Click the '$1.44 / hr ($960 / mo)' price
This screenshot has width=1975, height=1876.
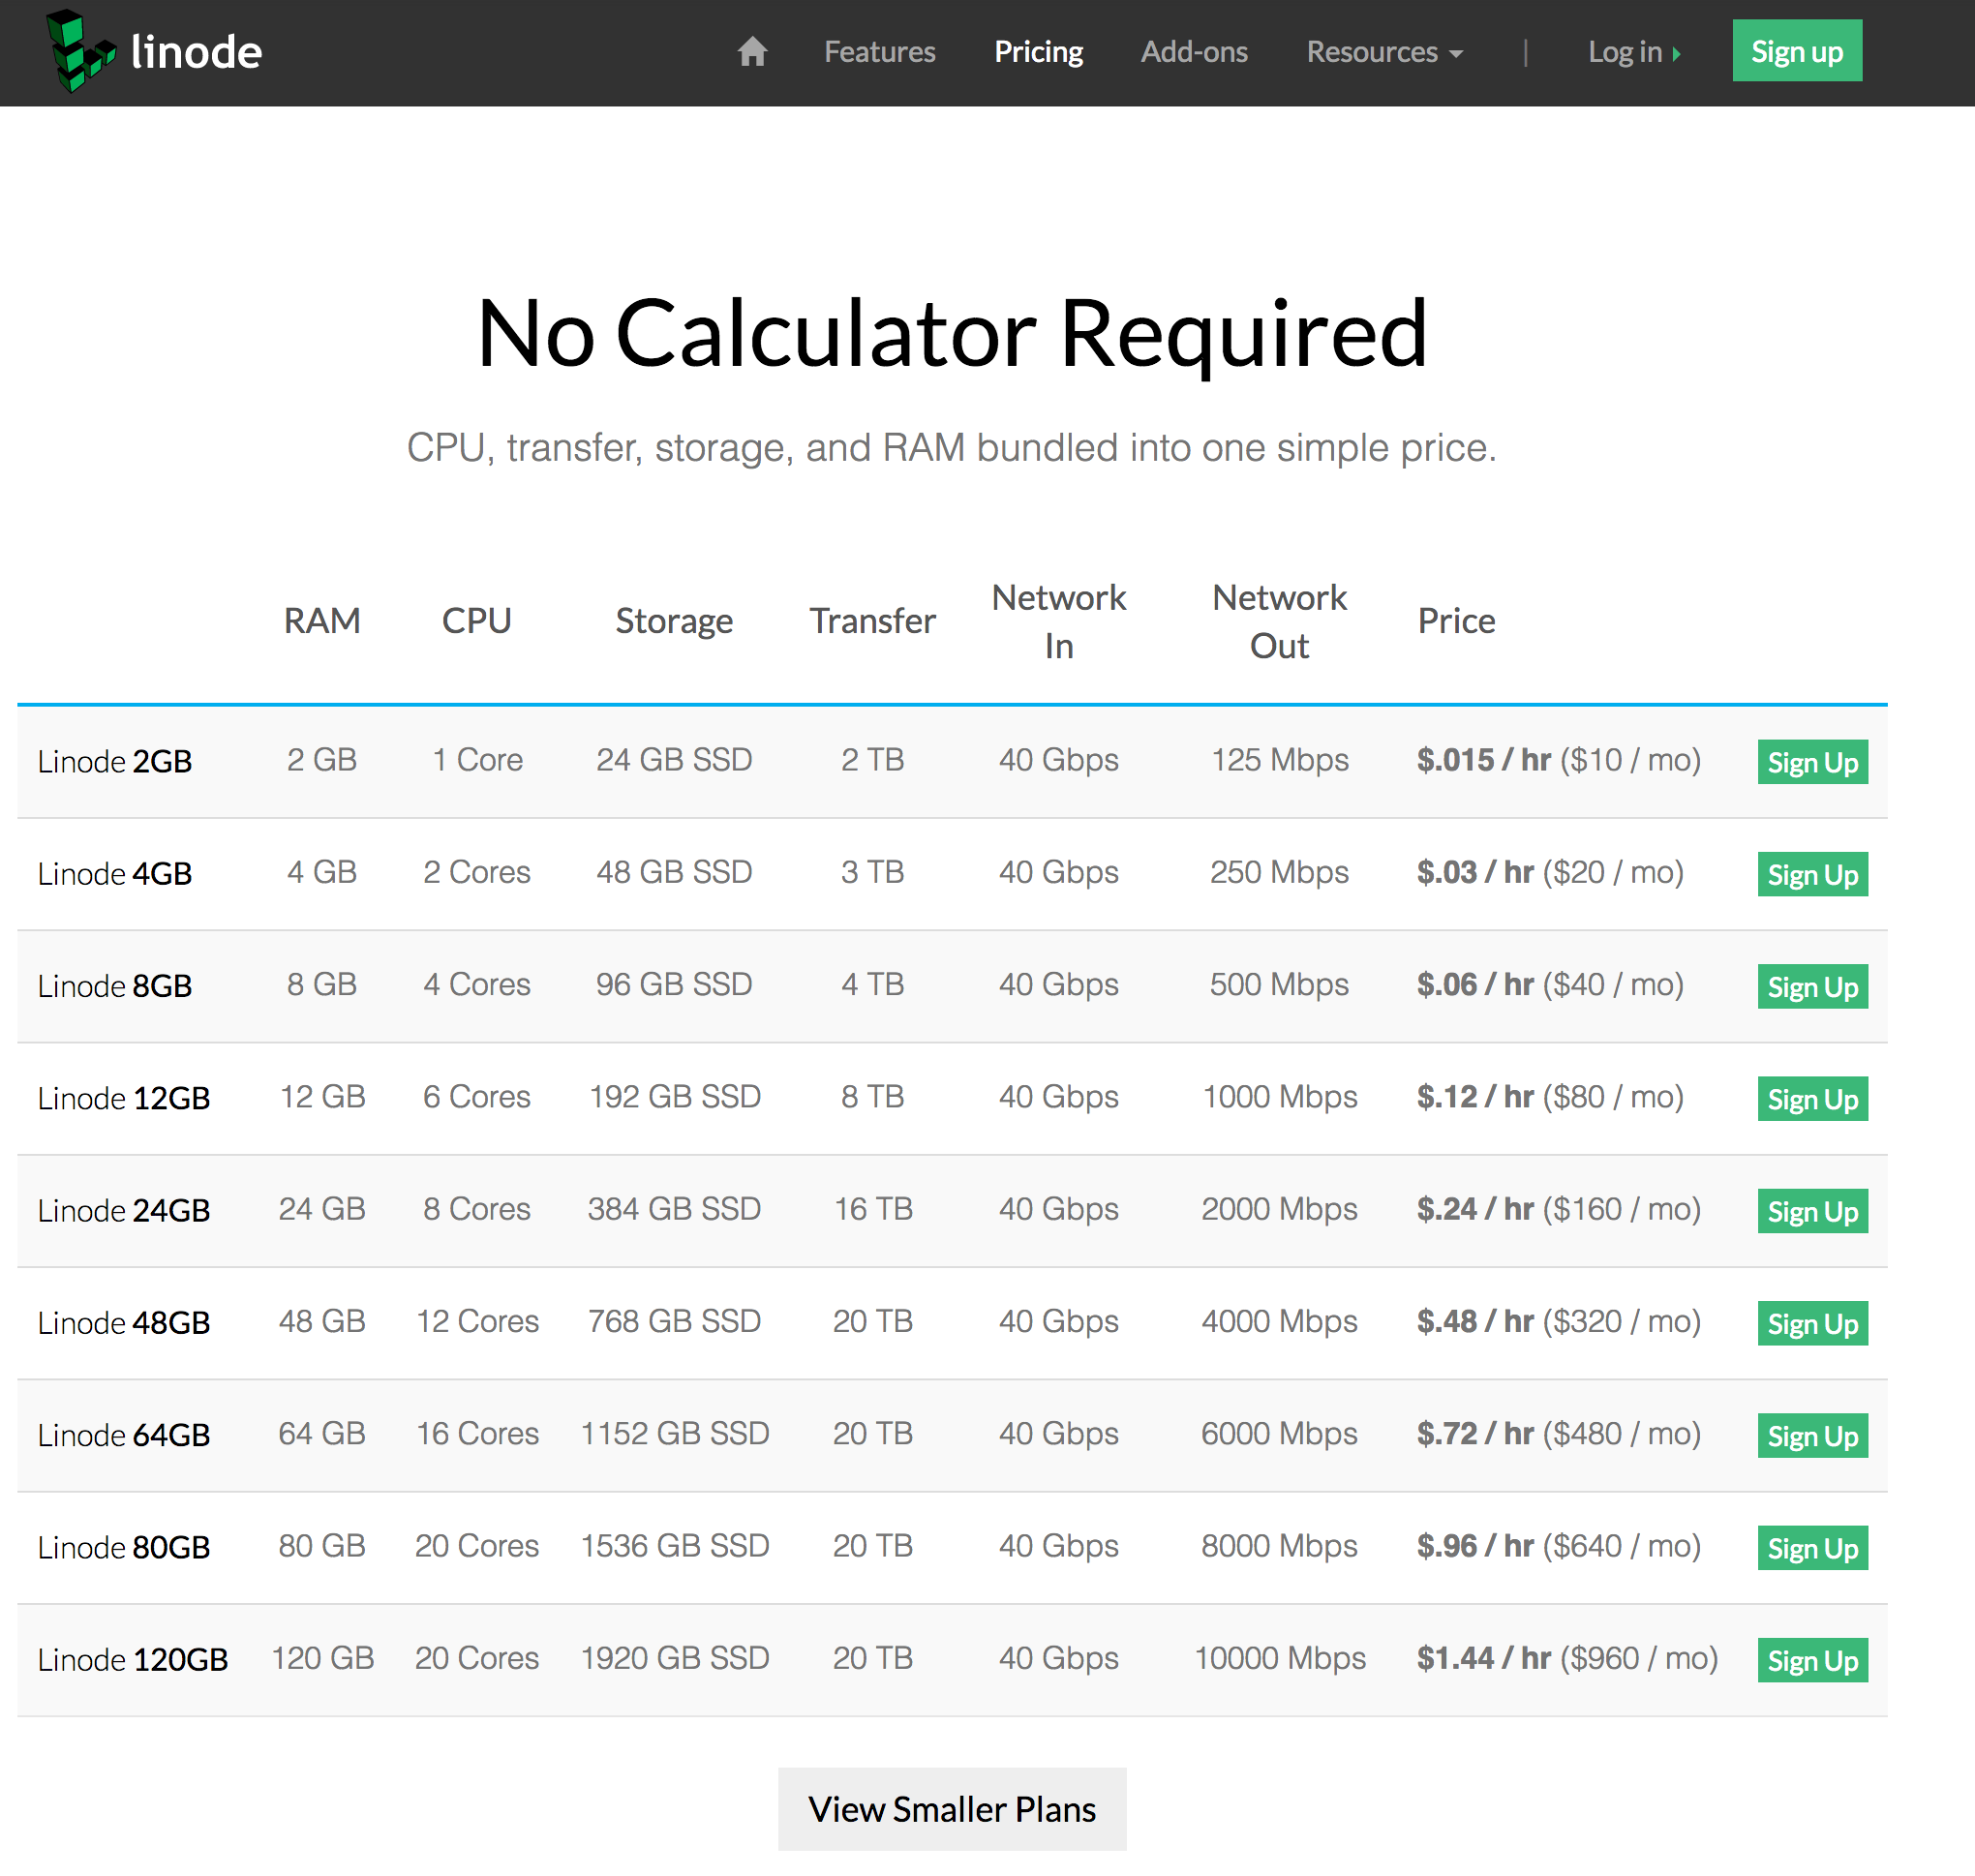tap(1567, 1658)
